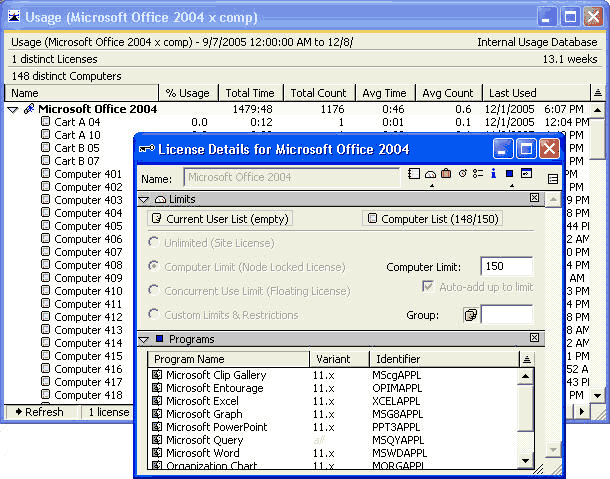Screen dimensions: 610x479
Task: Click the Usage window horizontal scroll-right arrow
Action: 582,411
